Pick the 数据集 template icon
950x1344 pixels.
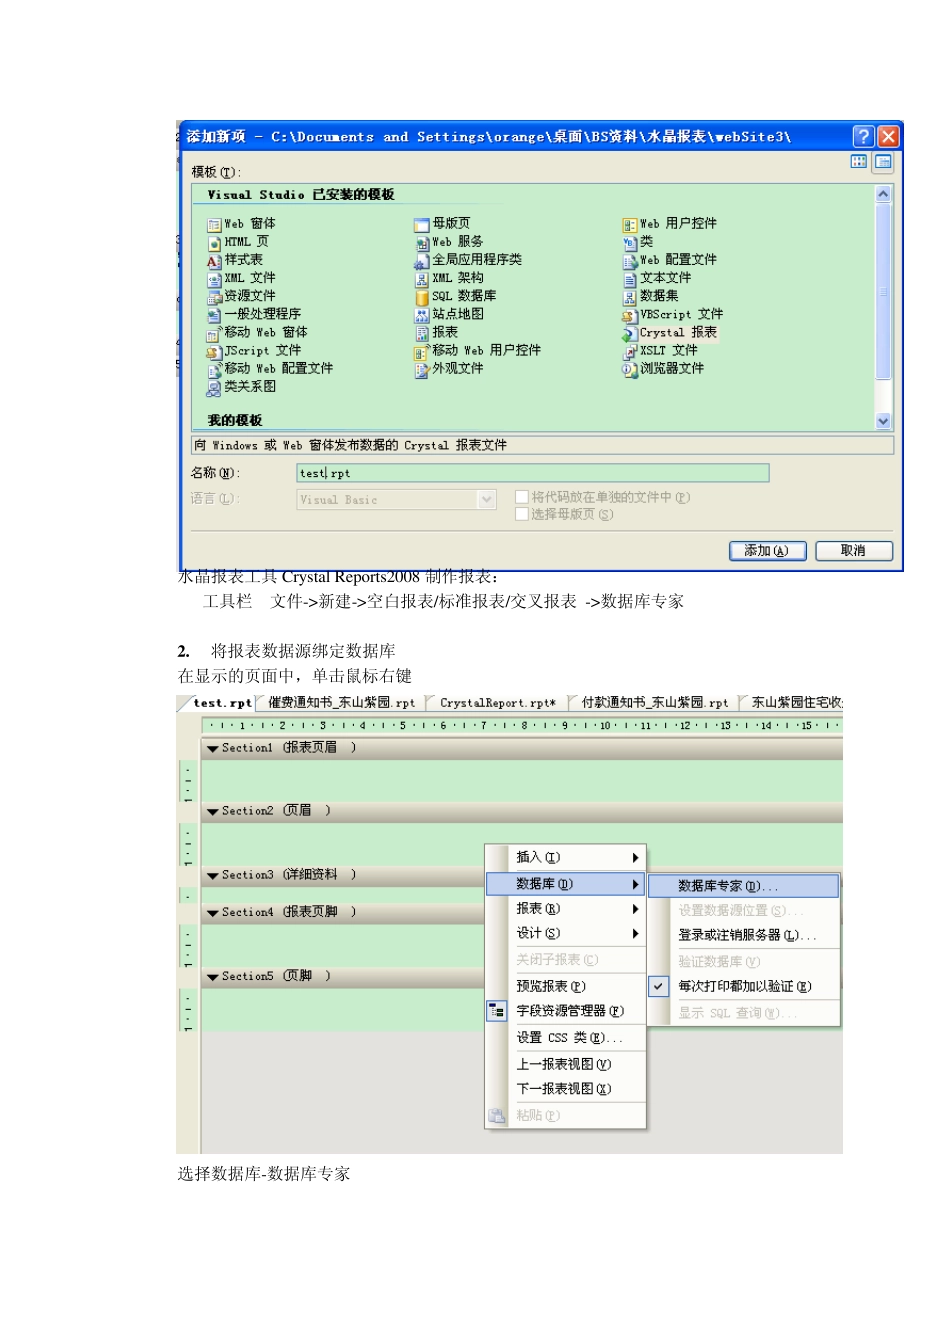pos(630,297)
